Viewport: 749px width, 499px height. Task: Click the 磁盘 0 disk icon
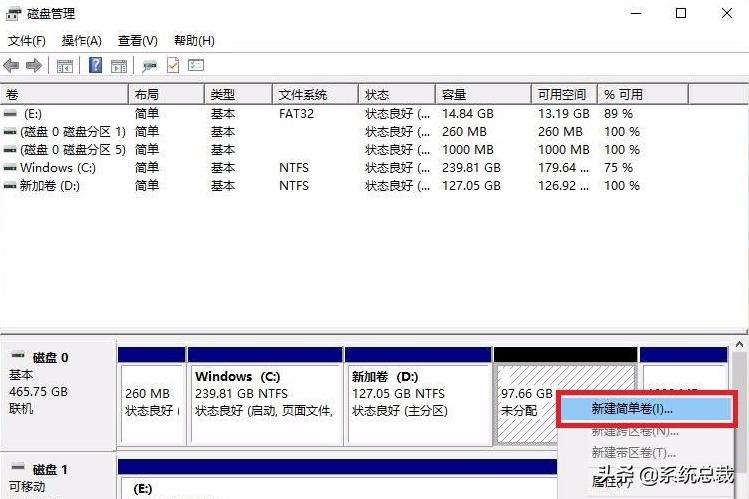(18, 355)
